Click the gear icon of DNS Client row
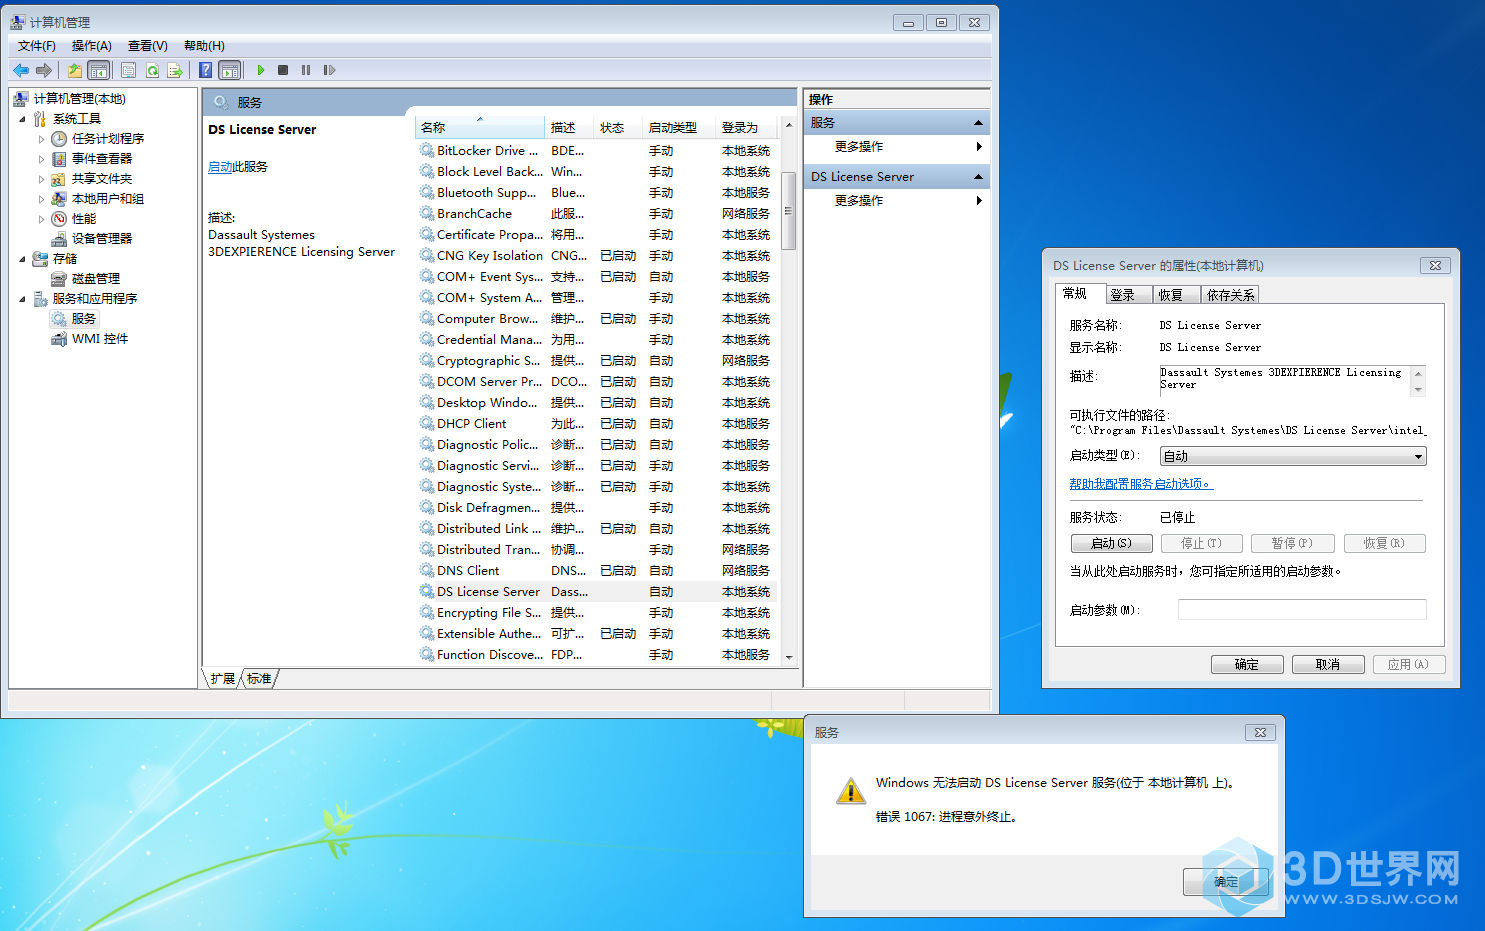The image size is (1485, 931). point(427,570)
